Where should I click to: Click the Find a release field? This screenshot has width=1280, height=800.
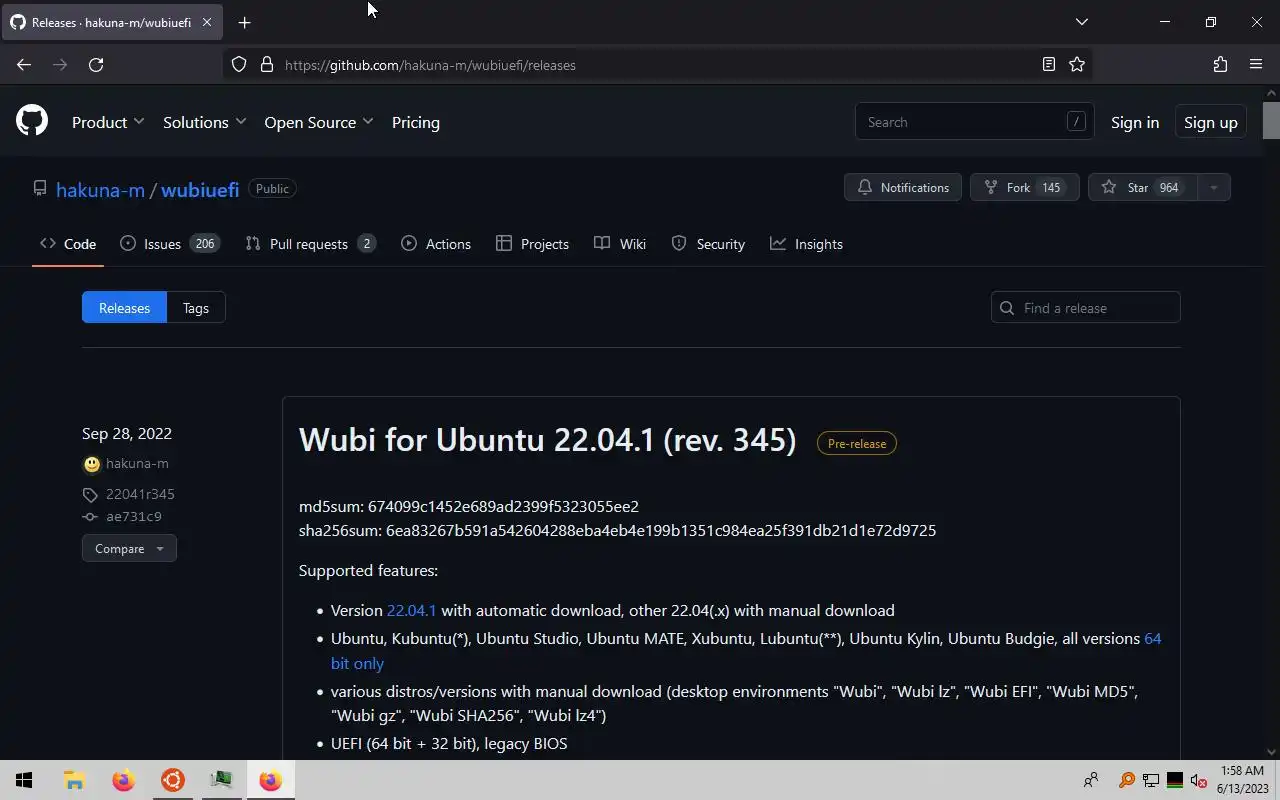1086,308
